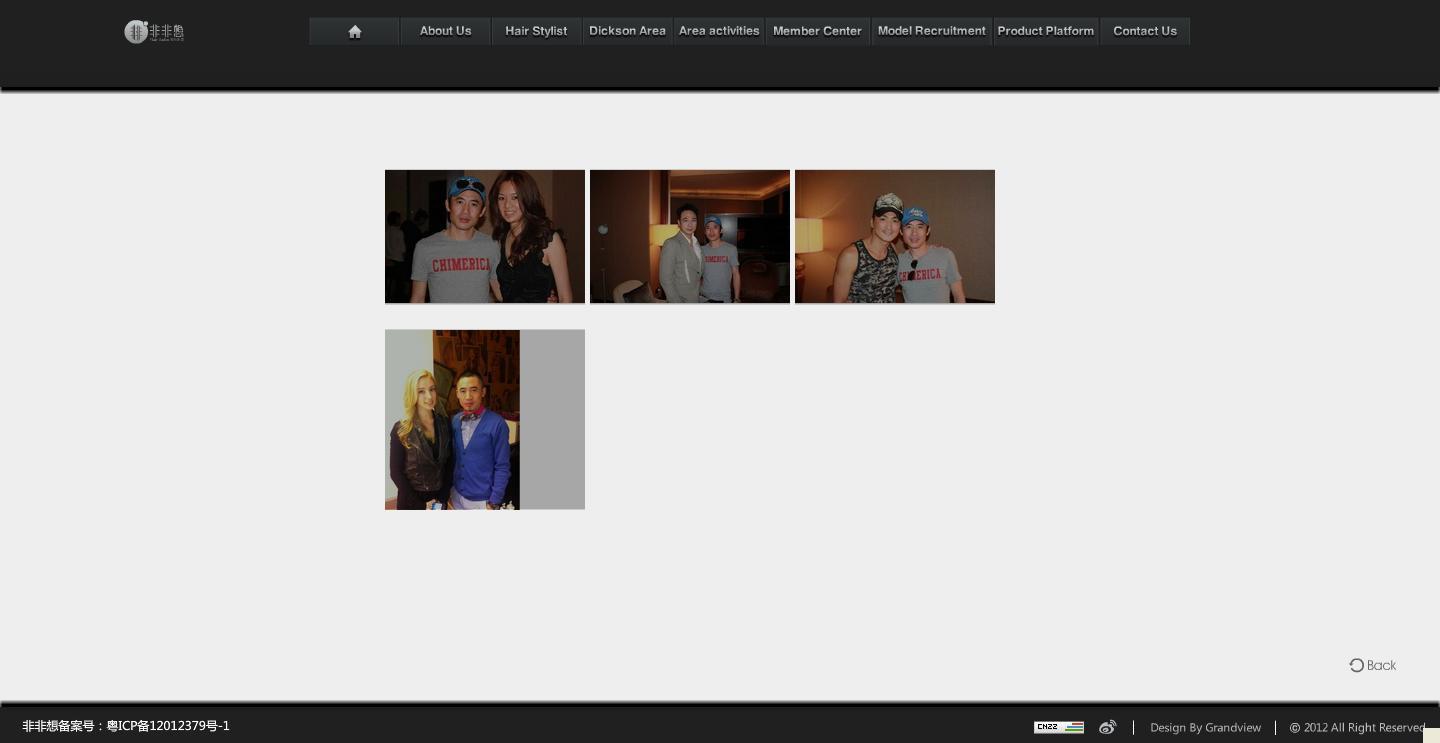Go to the Hair Stylist page

(536, 31)
